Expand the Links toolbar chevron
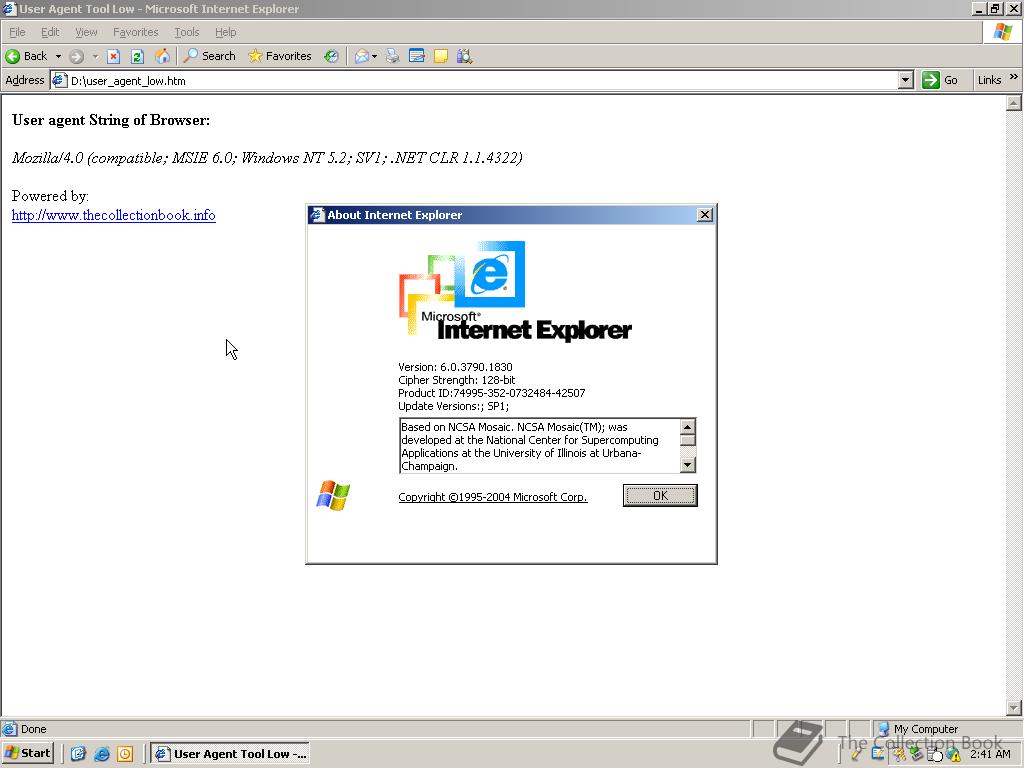Screen dimensions: 1024x768 point(1014,77)
